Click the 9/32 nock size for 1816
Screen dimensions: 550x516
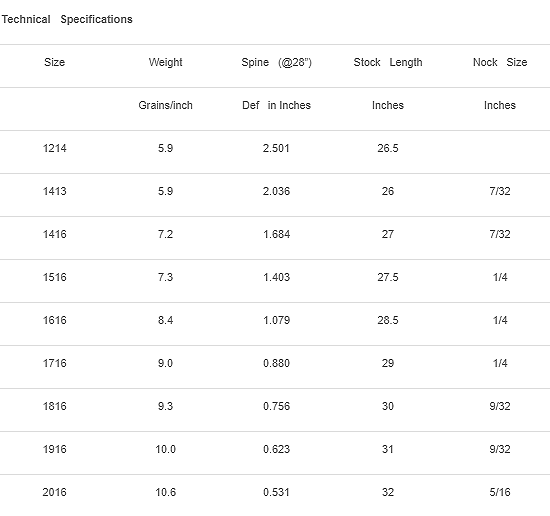500,406
